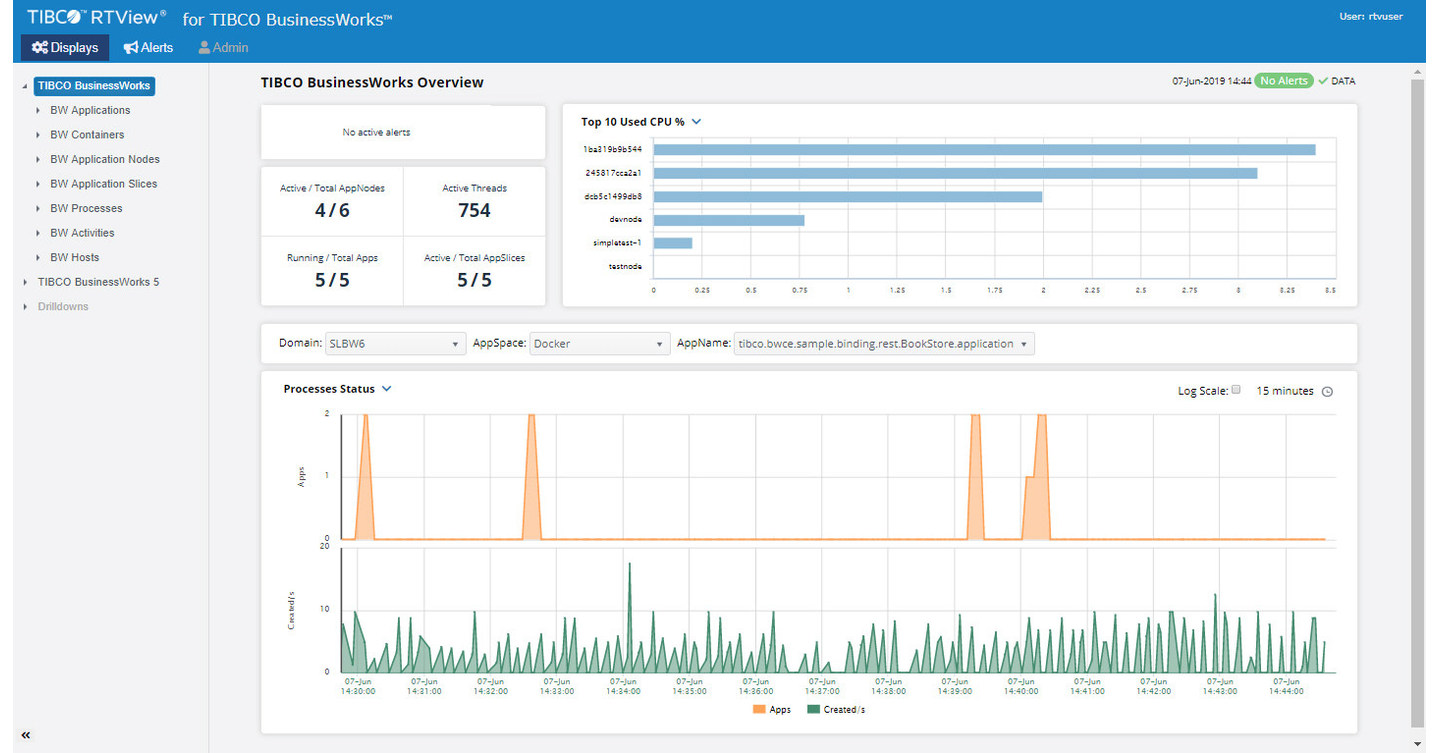Image resolution: width=1439 pixels, height=753 pixels.
Task: Open the AppName application dropdown
Action: coord(883,344)
